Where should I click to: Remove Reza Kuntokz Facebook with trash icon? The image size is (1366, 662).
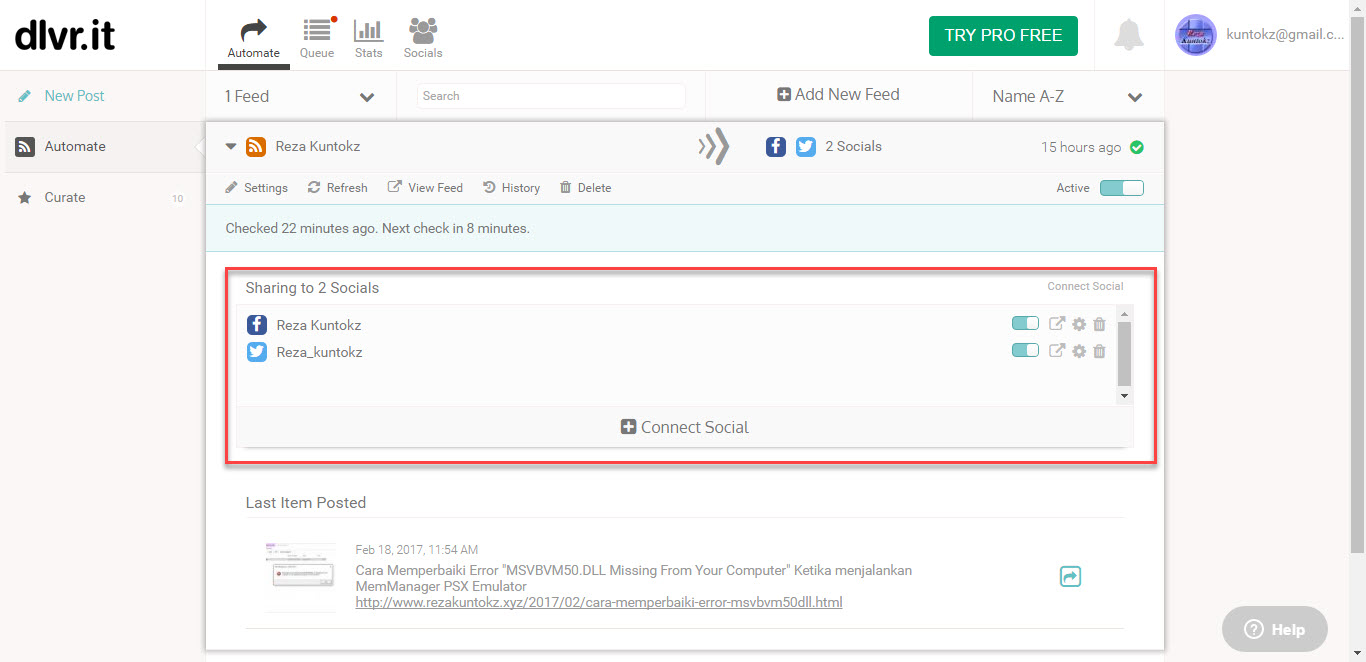click(x=1100, y=324)
